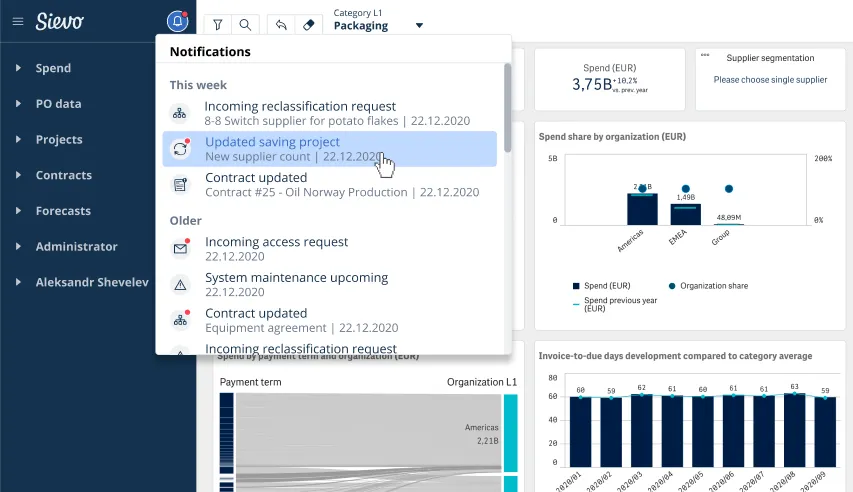Click the undo arrow icon
This screenshot has width=853, height=492.
tap(281, 25)
